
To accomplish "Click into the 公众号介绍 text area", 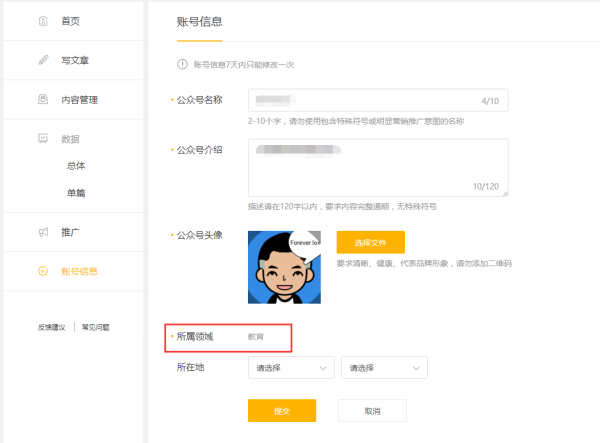I will point(378,168).
